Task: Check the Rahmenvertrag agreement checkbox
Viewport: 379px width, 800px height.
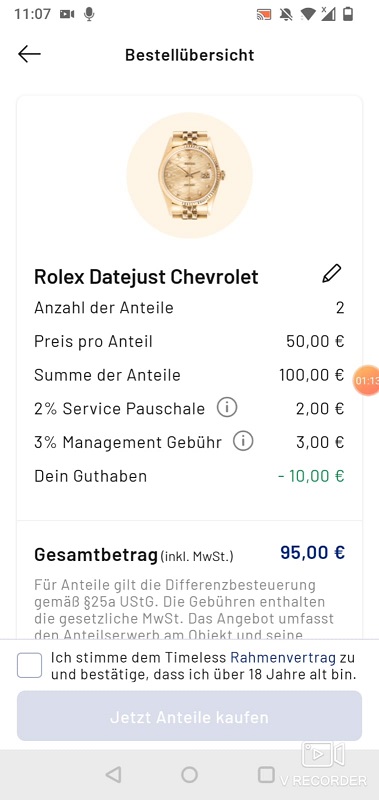Action: pyautogui.click(x=30, y=666)
